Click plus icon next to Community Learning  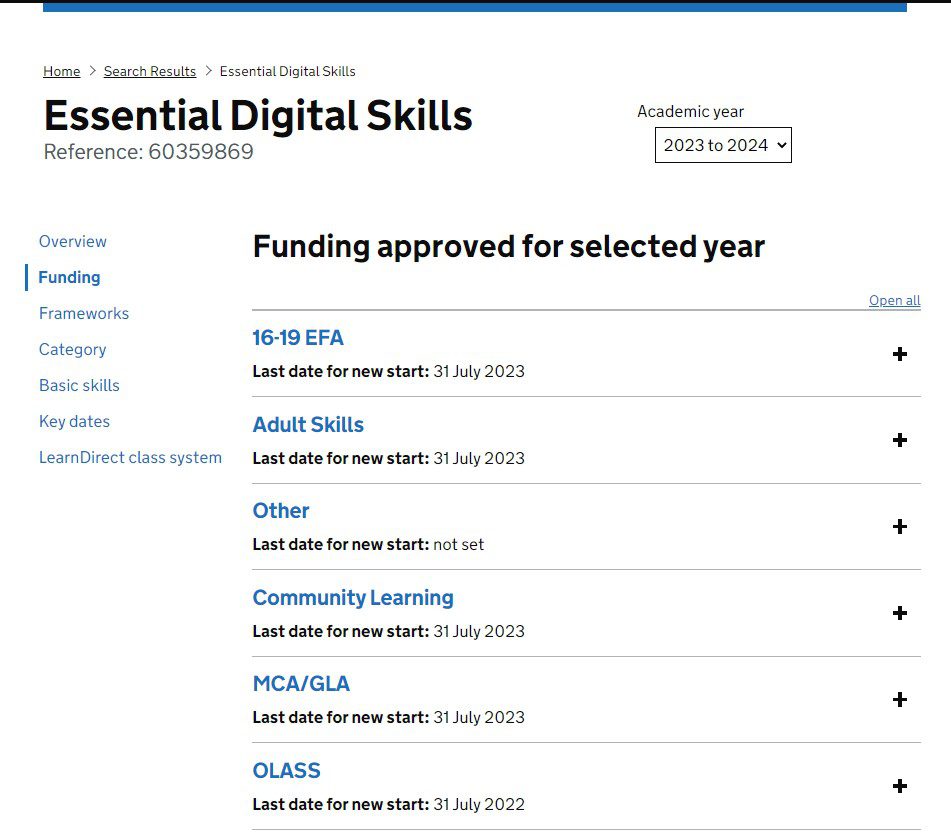tap(899, 613)
